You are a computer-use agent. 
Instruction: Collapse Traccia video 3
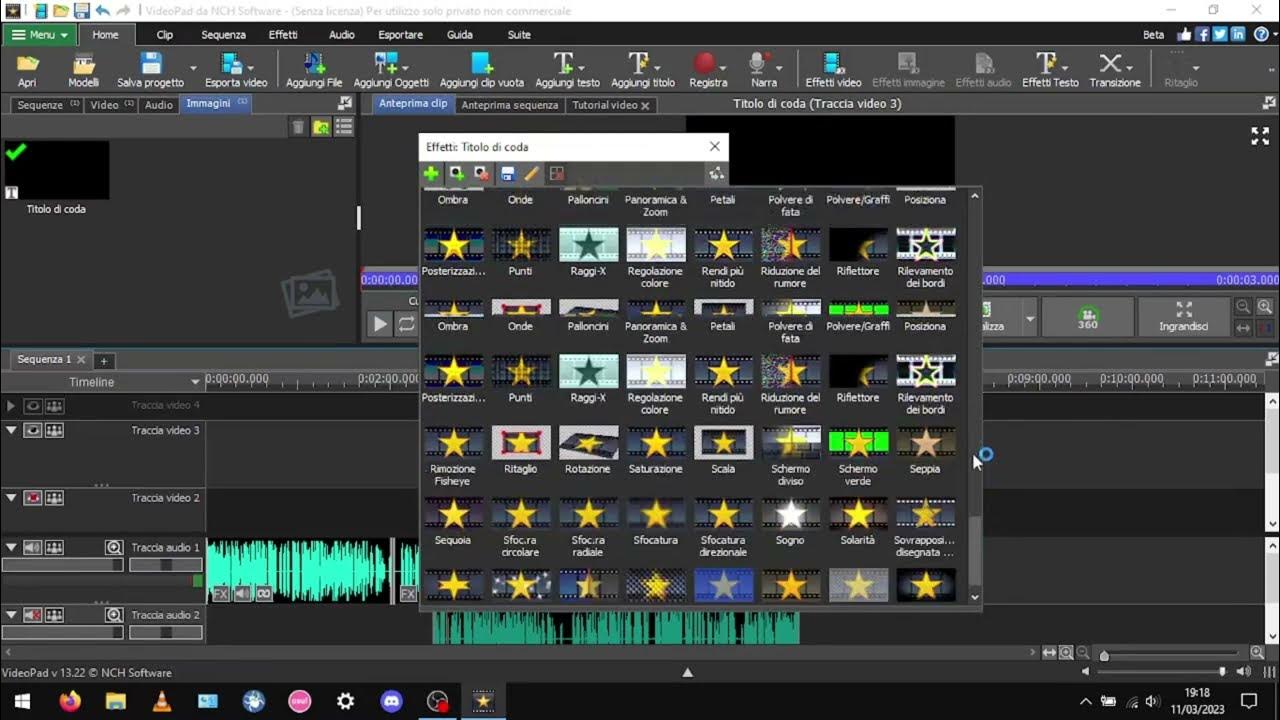11,430
